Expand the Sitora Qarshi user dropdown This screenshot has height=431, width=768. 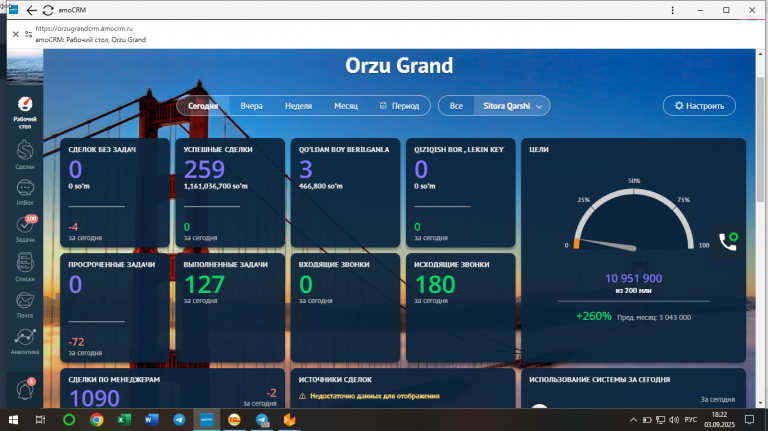click(x=512, y=106)
